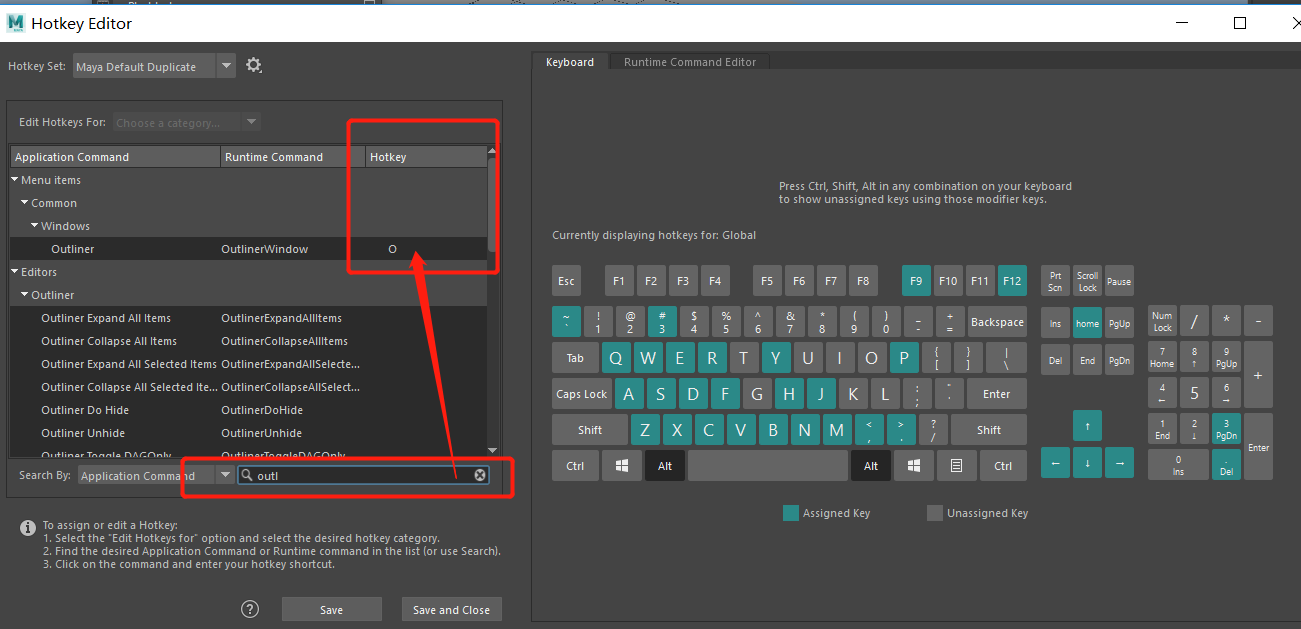Click the help question mark icon
This screenshot has width=1301, height=629.
pyautogui.click(x=250, y=609)
